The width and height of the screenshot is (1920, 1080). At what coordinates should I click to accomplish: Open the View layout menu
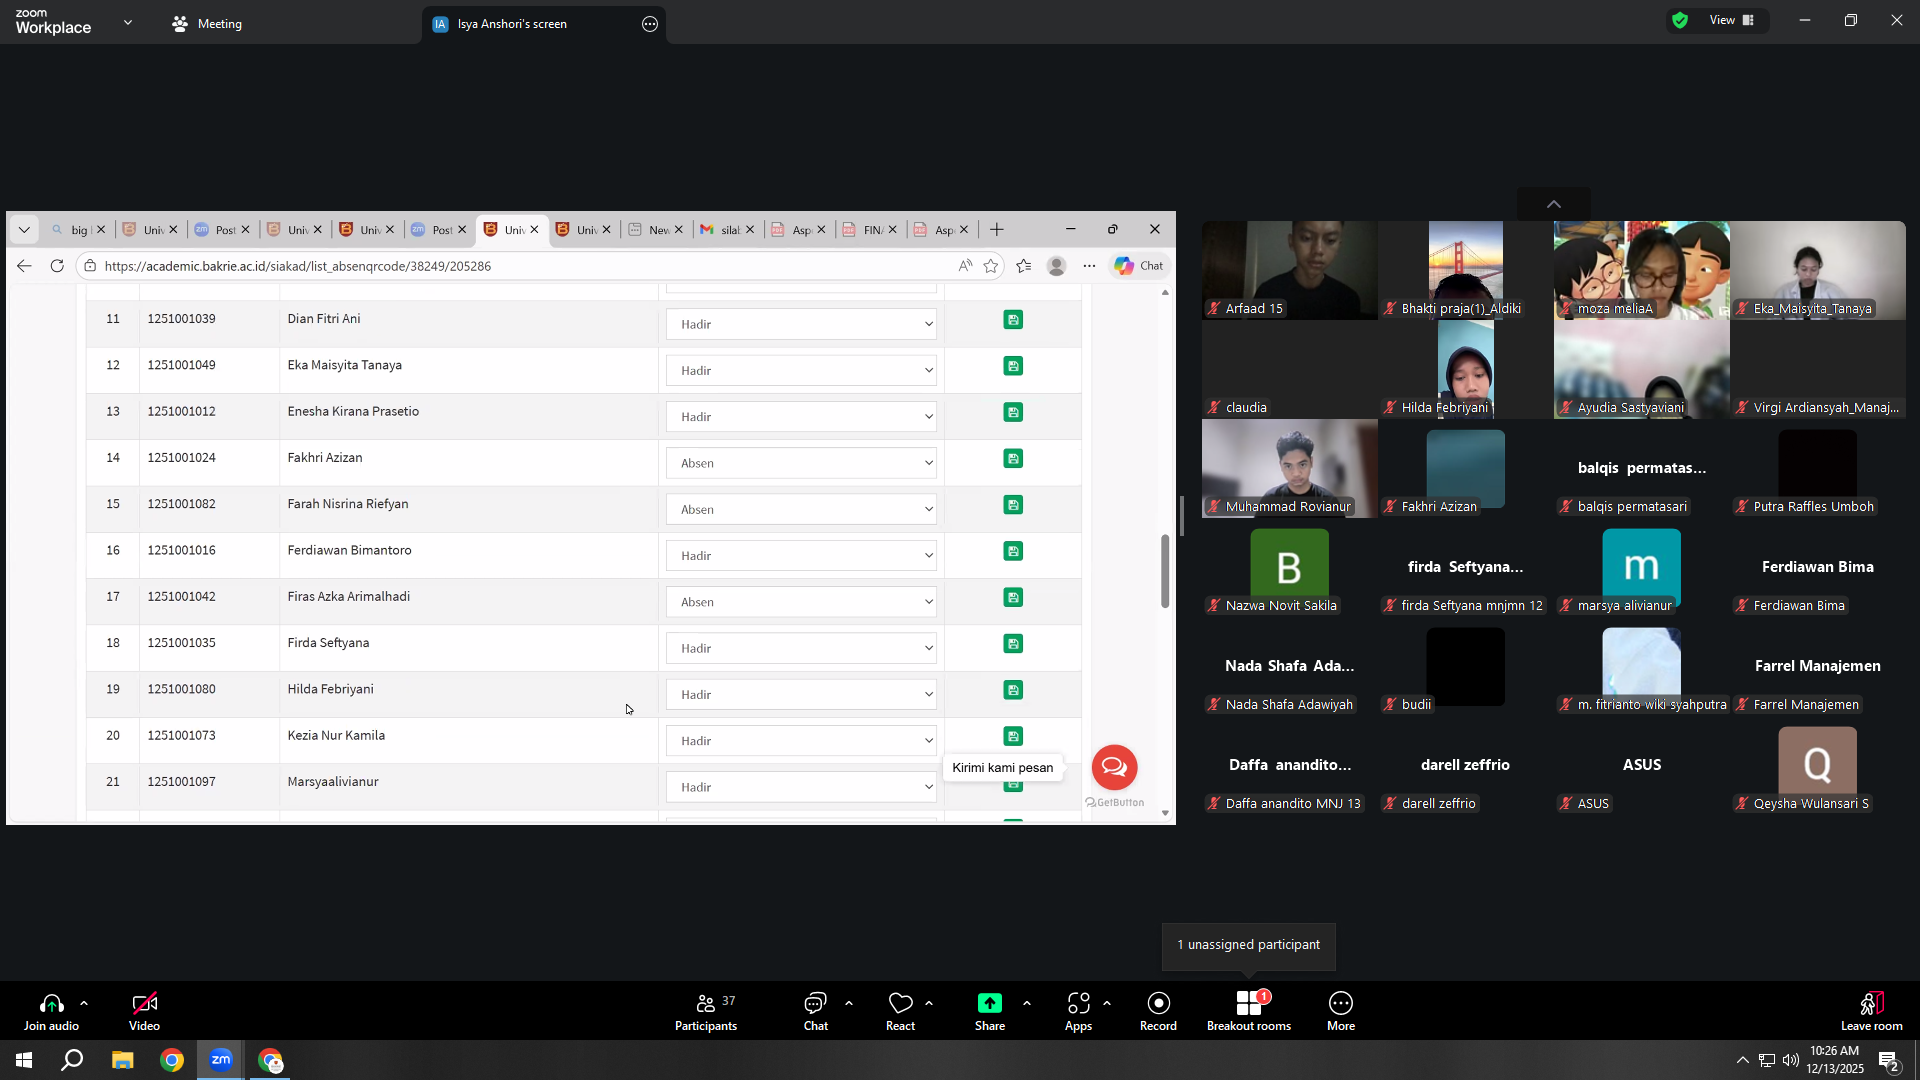pos(1732,20)
